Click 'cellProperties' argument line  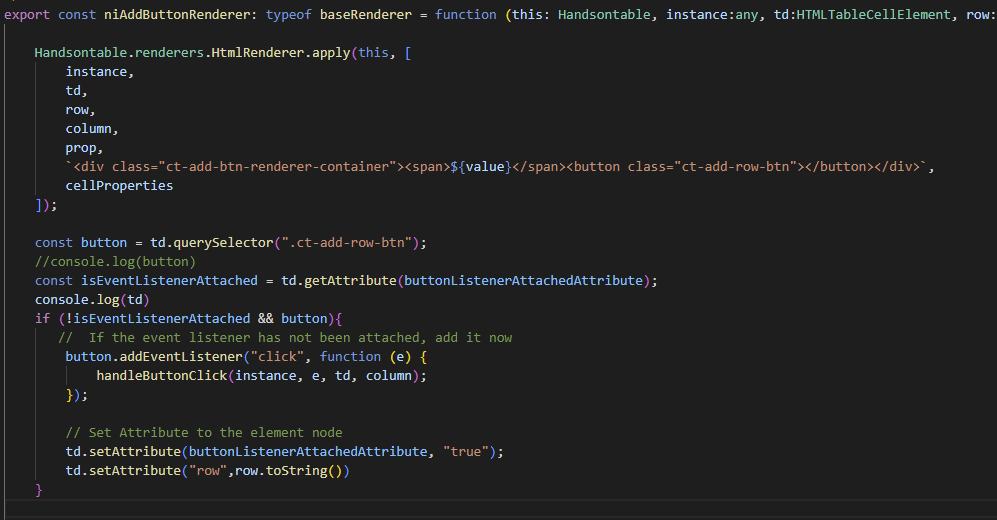coord(120,186)
